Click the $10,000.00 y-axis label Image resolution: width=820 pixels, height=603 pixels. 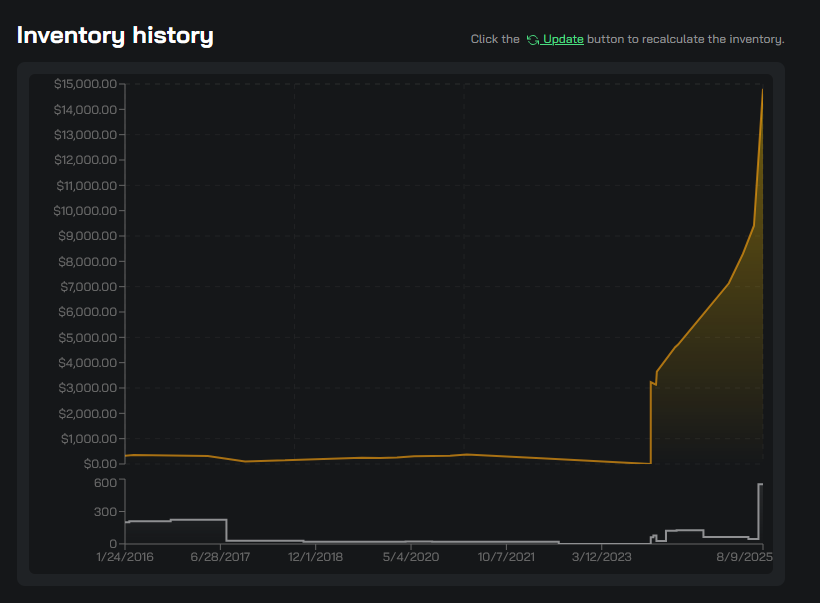pyautogui.click(x=85, y=211)
